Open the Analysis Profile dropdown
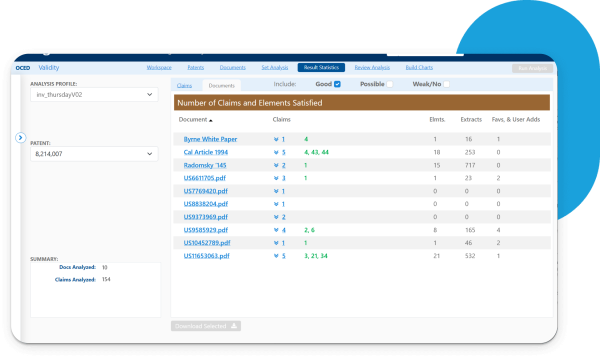This screenshot has height=360, width=600. [x=94, y=94]
